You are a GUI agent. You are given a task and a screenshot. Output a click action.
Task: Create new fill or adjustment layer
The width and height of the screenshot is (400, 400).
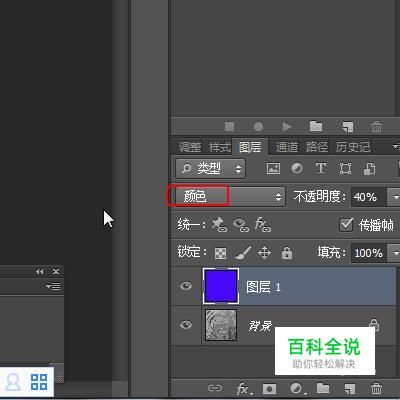pyautogui.click(x=297, y=389)
